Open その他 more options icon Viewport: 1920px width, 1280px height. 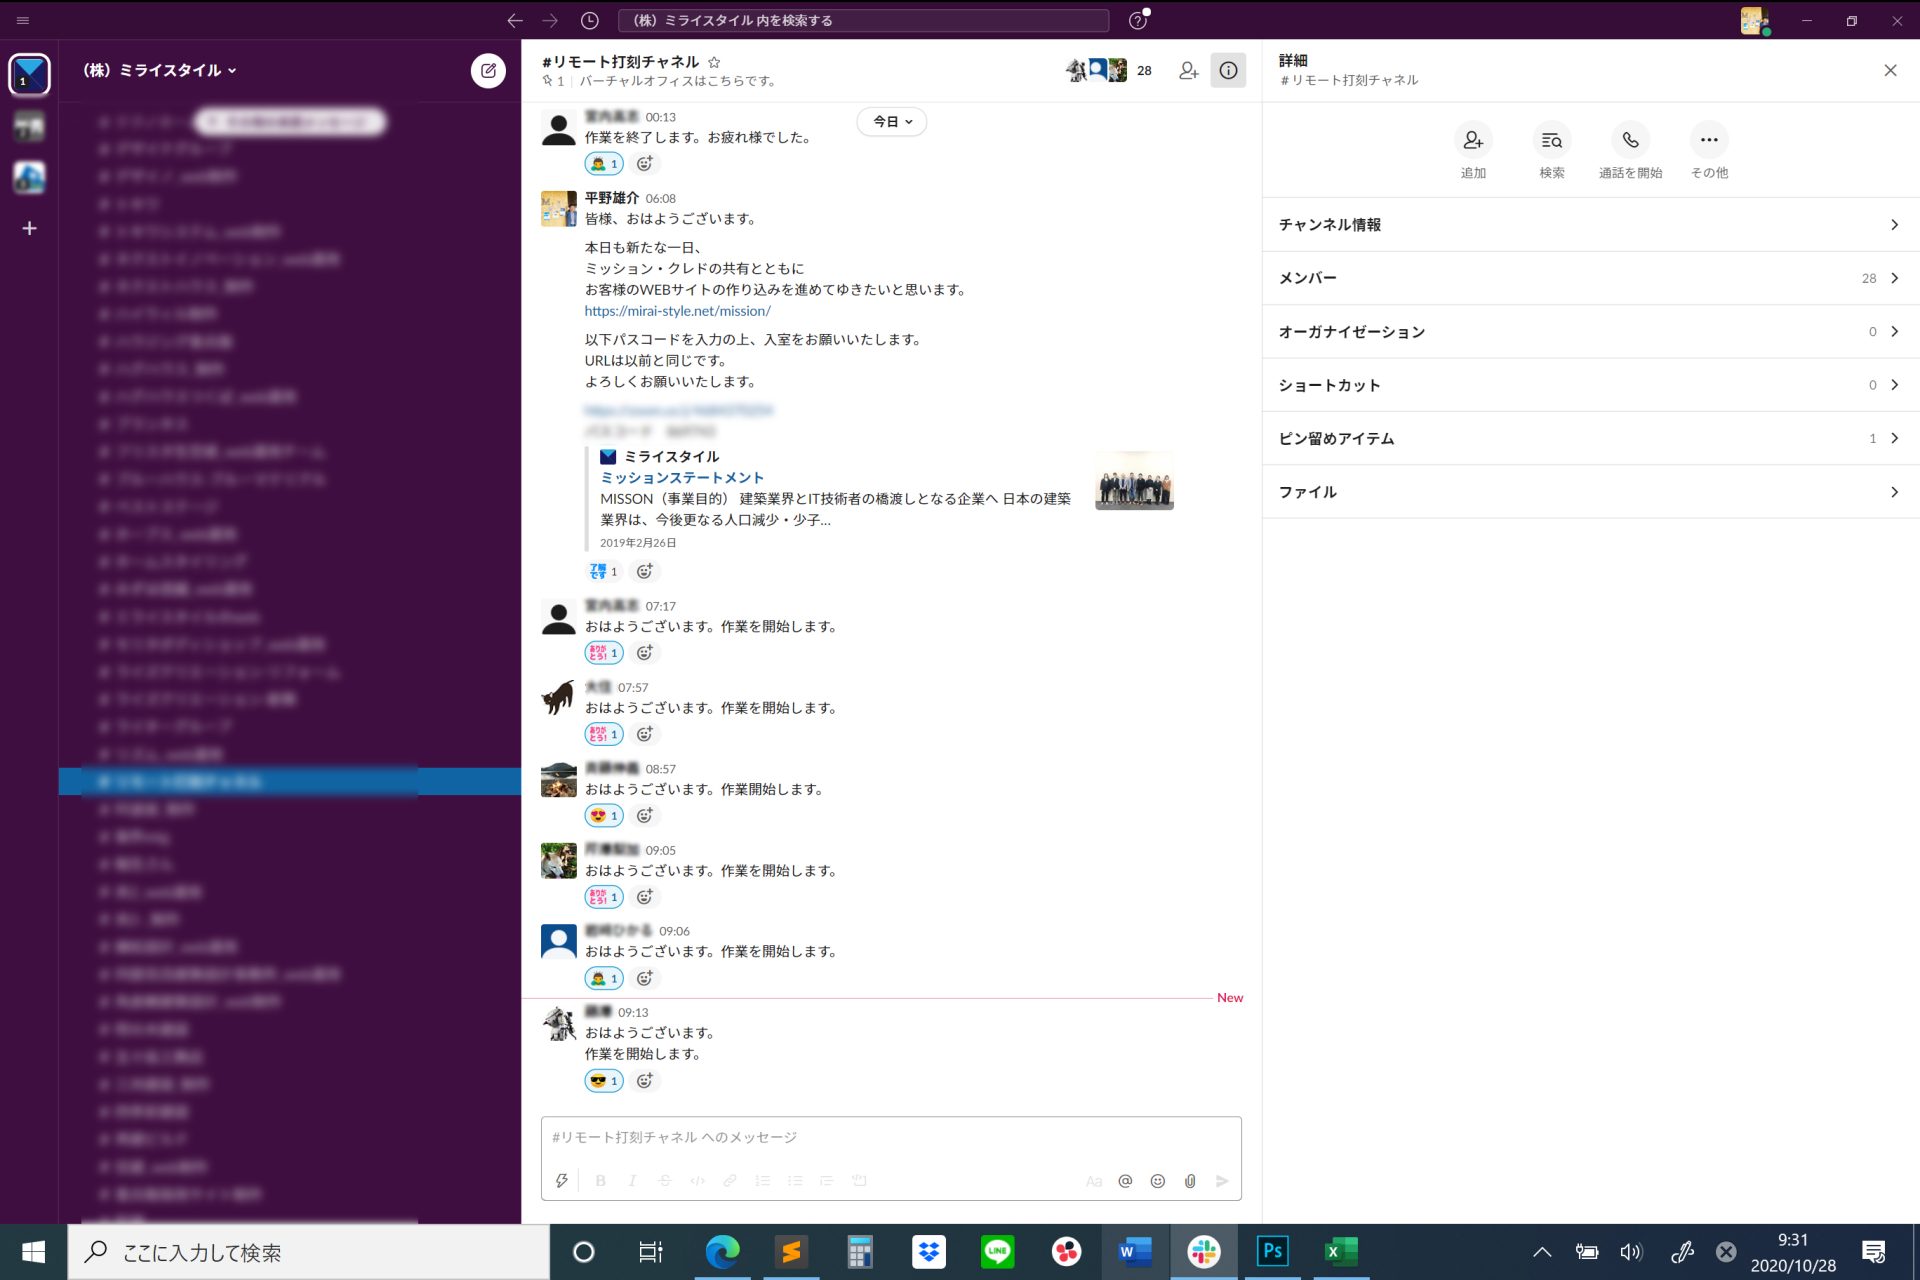[x=1709, y=140]
